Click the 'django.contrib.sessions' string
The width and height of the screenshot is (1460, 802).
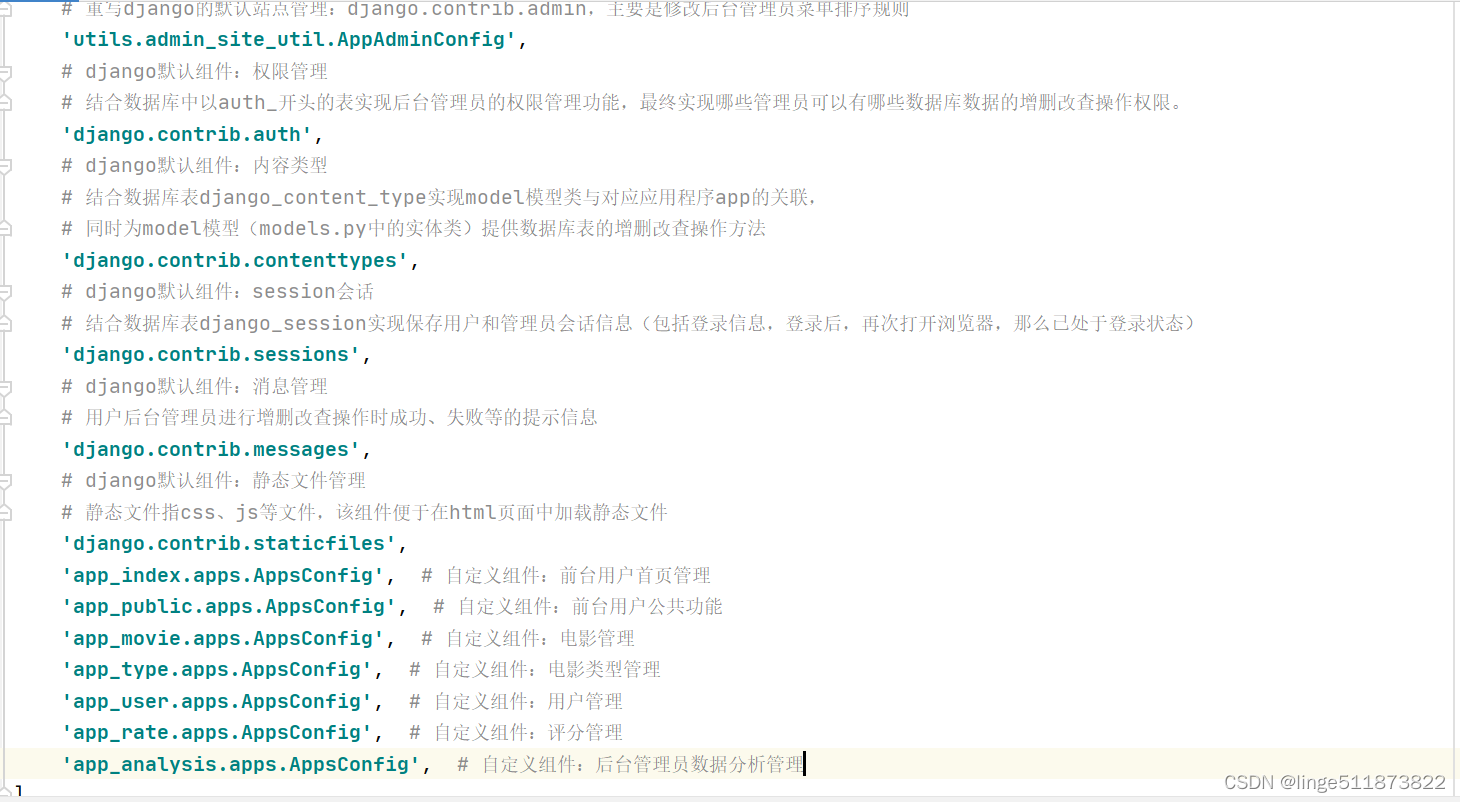click(x=211, y=355)
